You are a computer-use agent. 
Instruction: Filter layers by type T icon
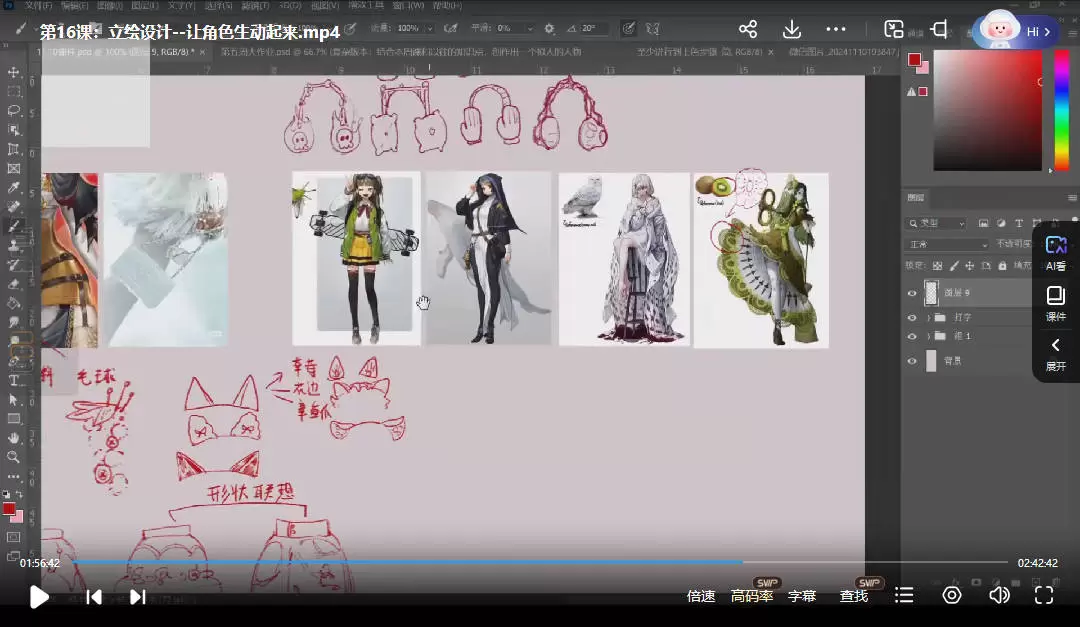coord(1019,223)
